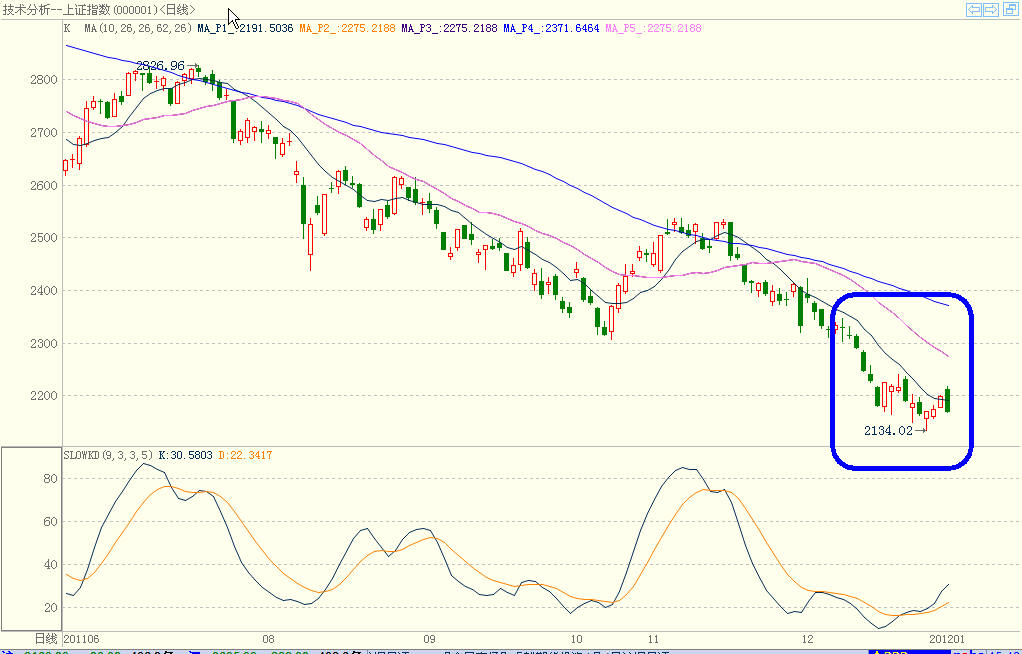The width and height of the screenshot is (1022, 654).
Task: Select the orange MA_P2_ 2275.2188 label
Action: 347,28
